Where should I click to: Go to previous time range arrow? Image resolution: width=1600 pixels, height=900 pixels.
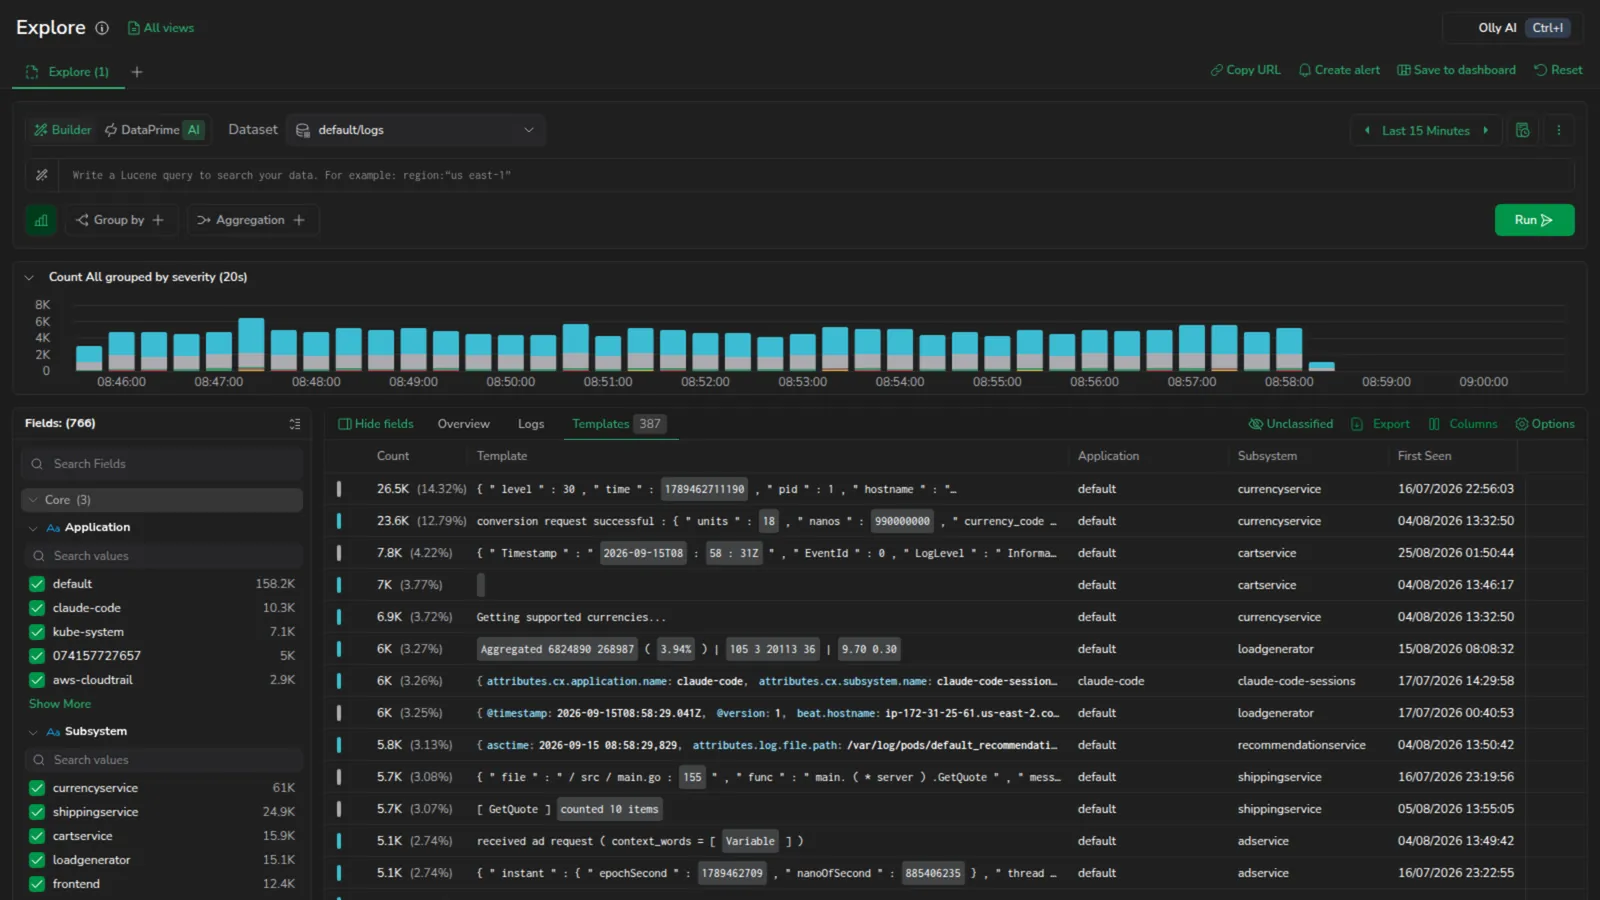click(1367, 130)
